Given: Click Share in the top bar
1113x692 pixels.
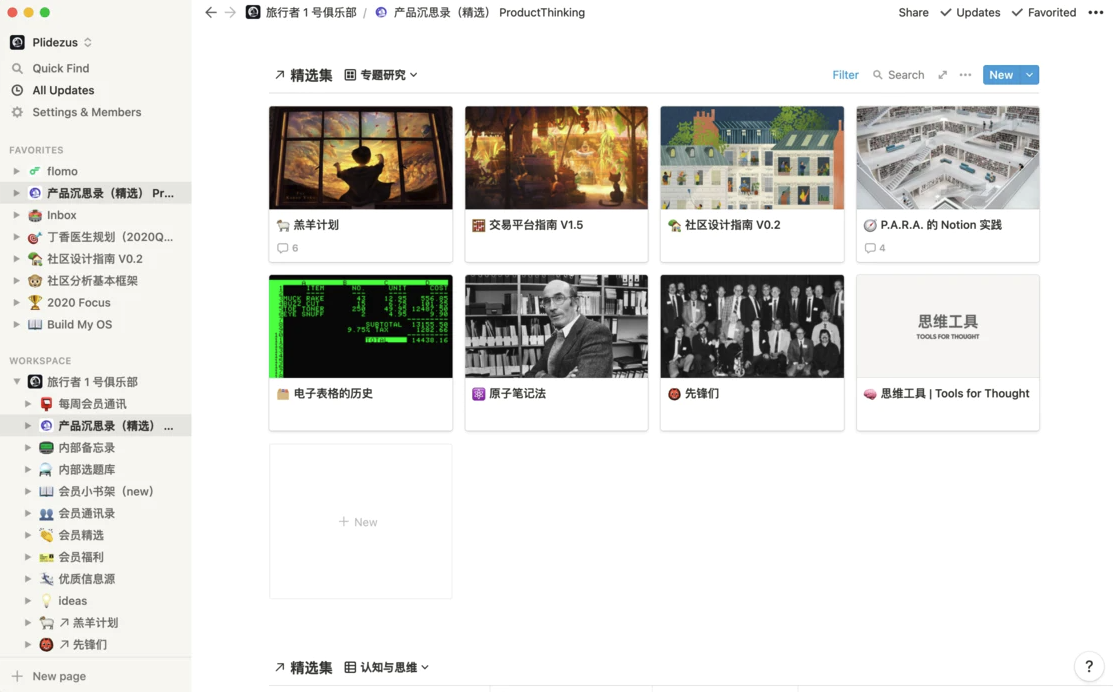Looking at the screenshot, I should [914, 12].
